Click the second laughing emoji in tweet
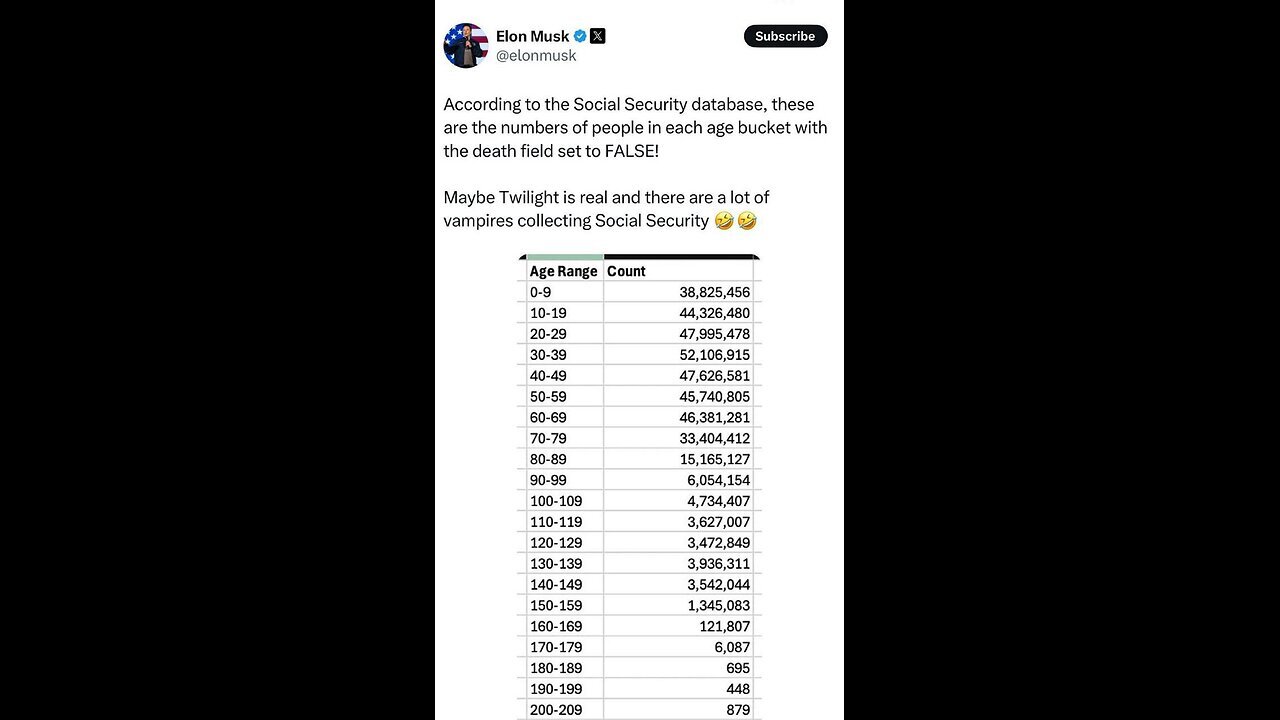 click(x=747, y=221)
